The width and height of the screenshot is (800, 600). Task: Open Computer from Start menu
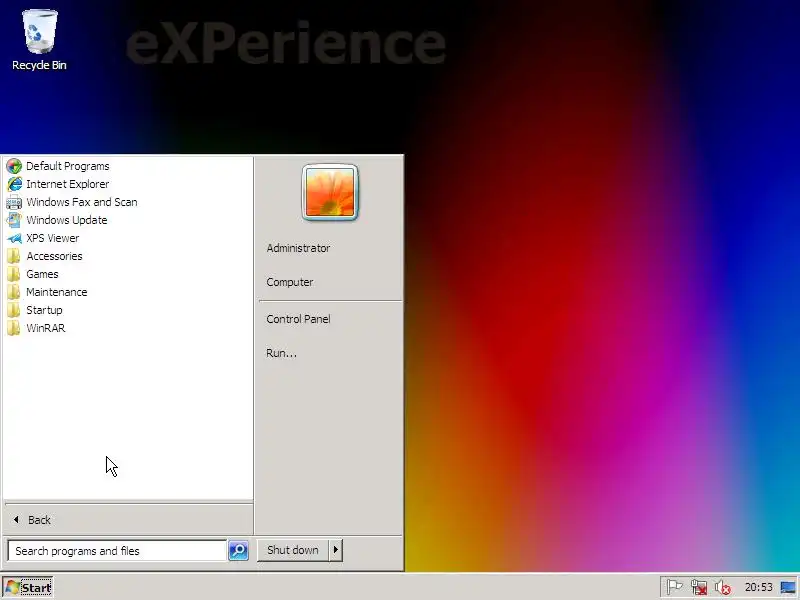point(290,282)
